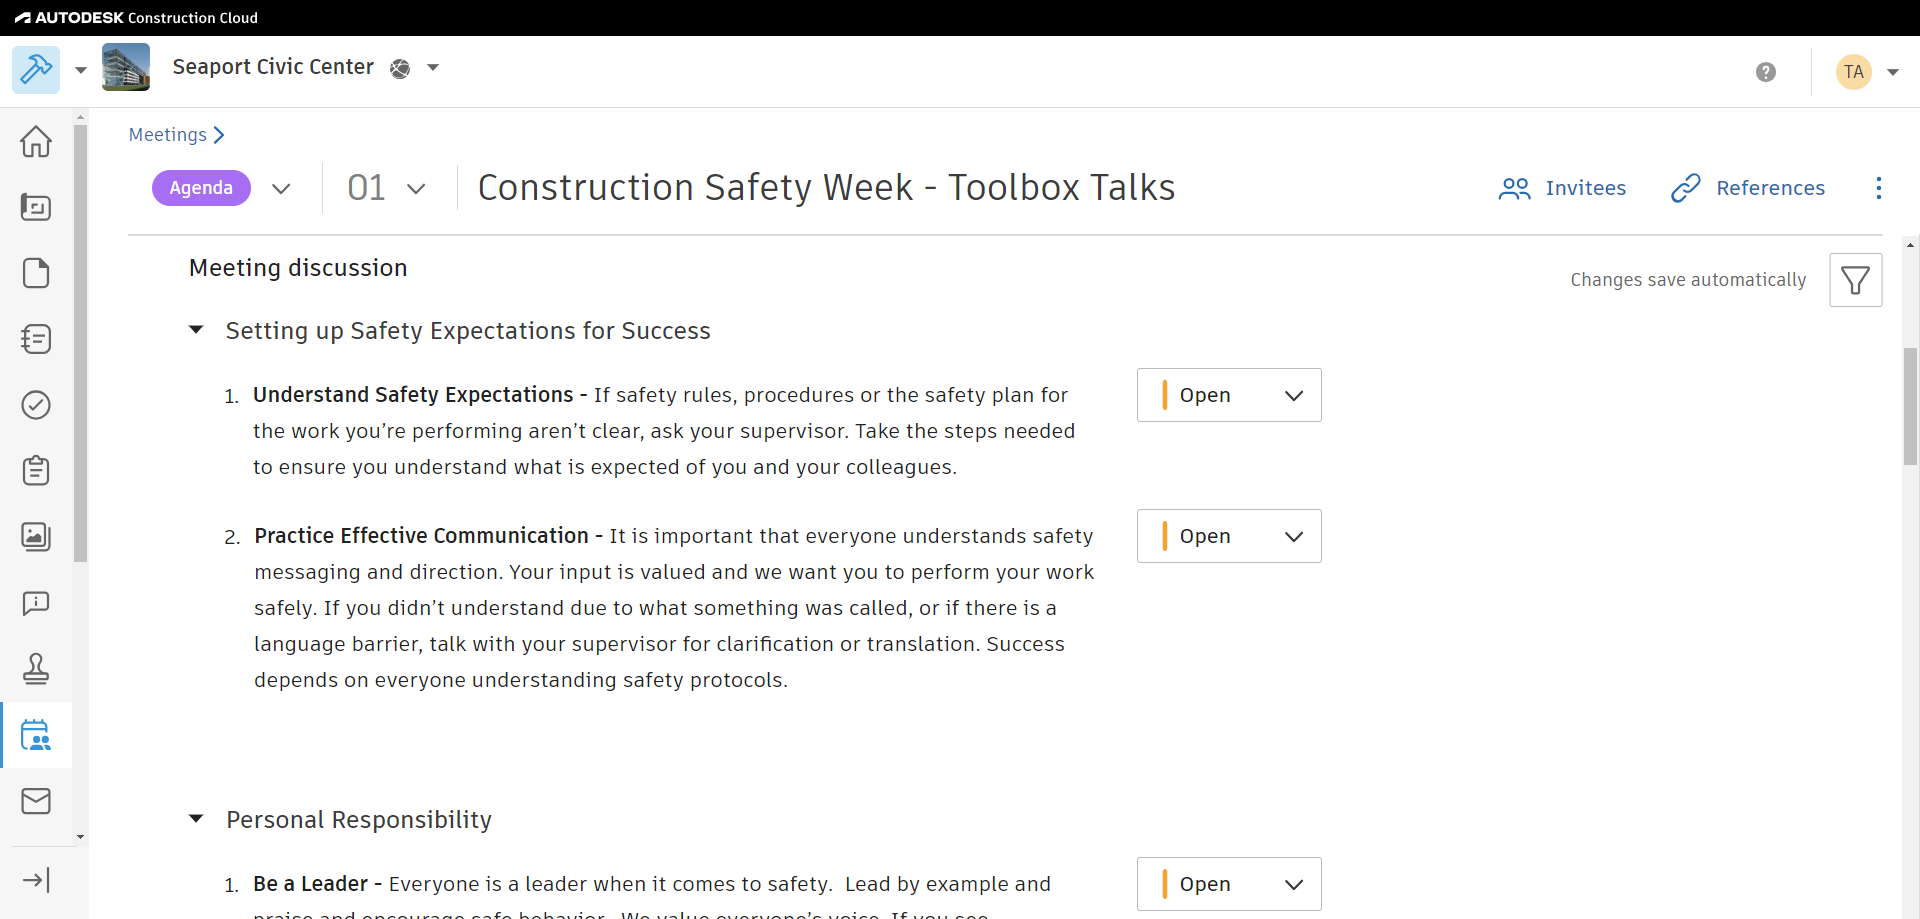Screen dimensions: 1920x919
Task: Collapse the Personal Responsibility section
Action: pyautogui.click(x=197, y=819)
